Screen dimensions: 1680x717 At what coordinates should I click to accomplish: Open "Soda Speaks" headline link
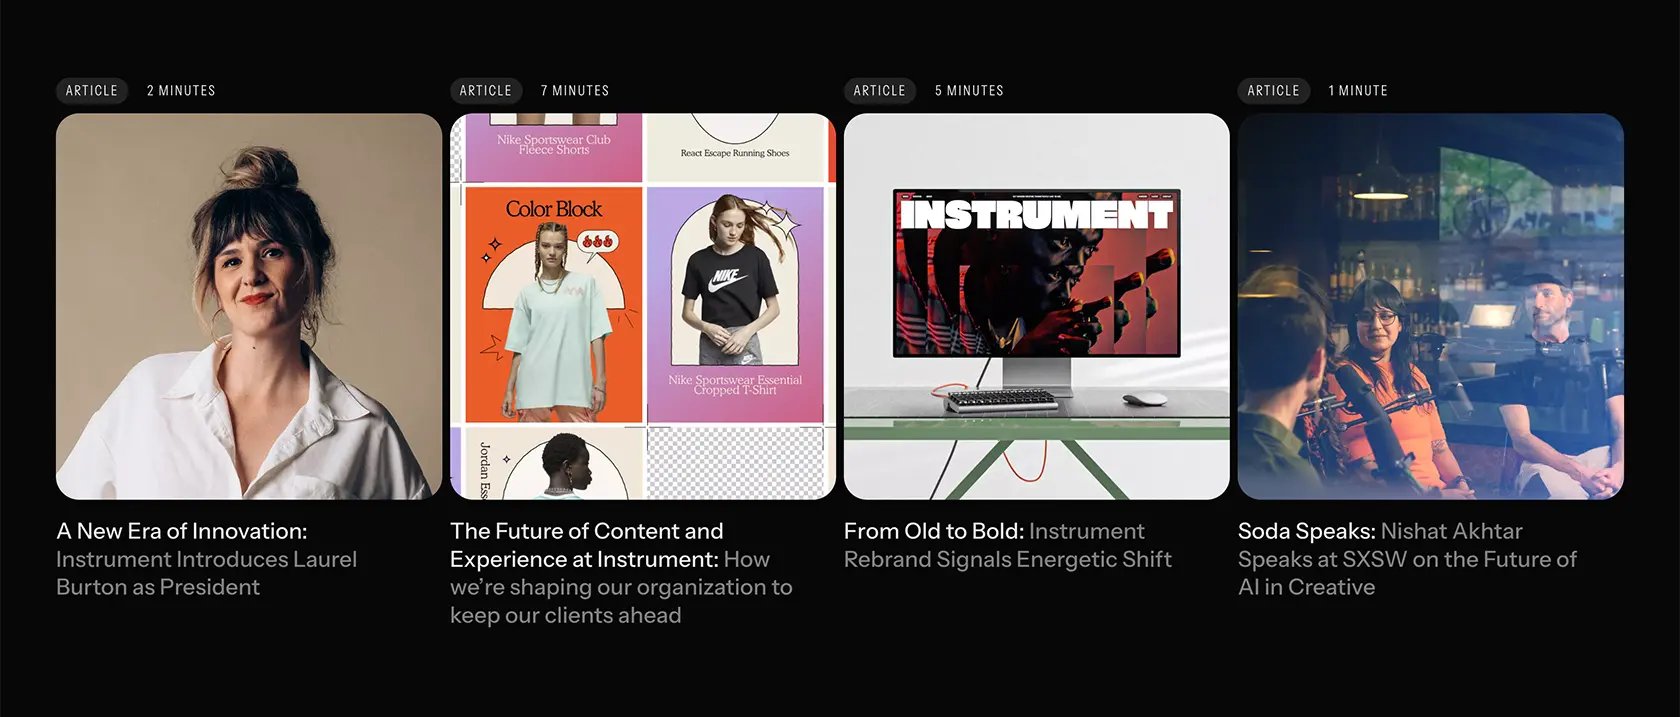[x=1306, y=531]
